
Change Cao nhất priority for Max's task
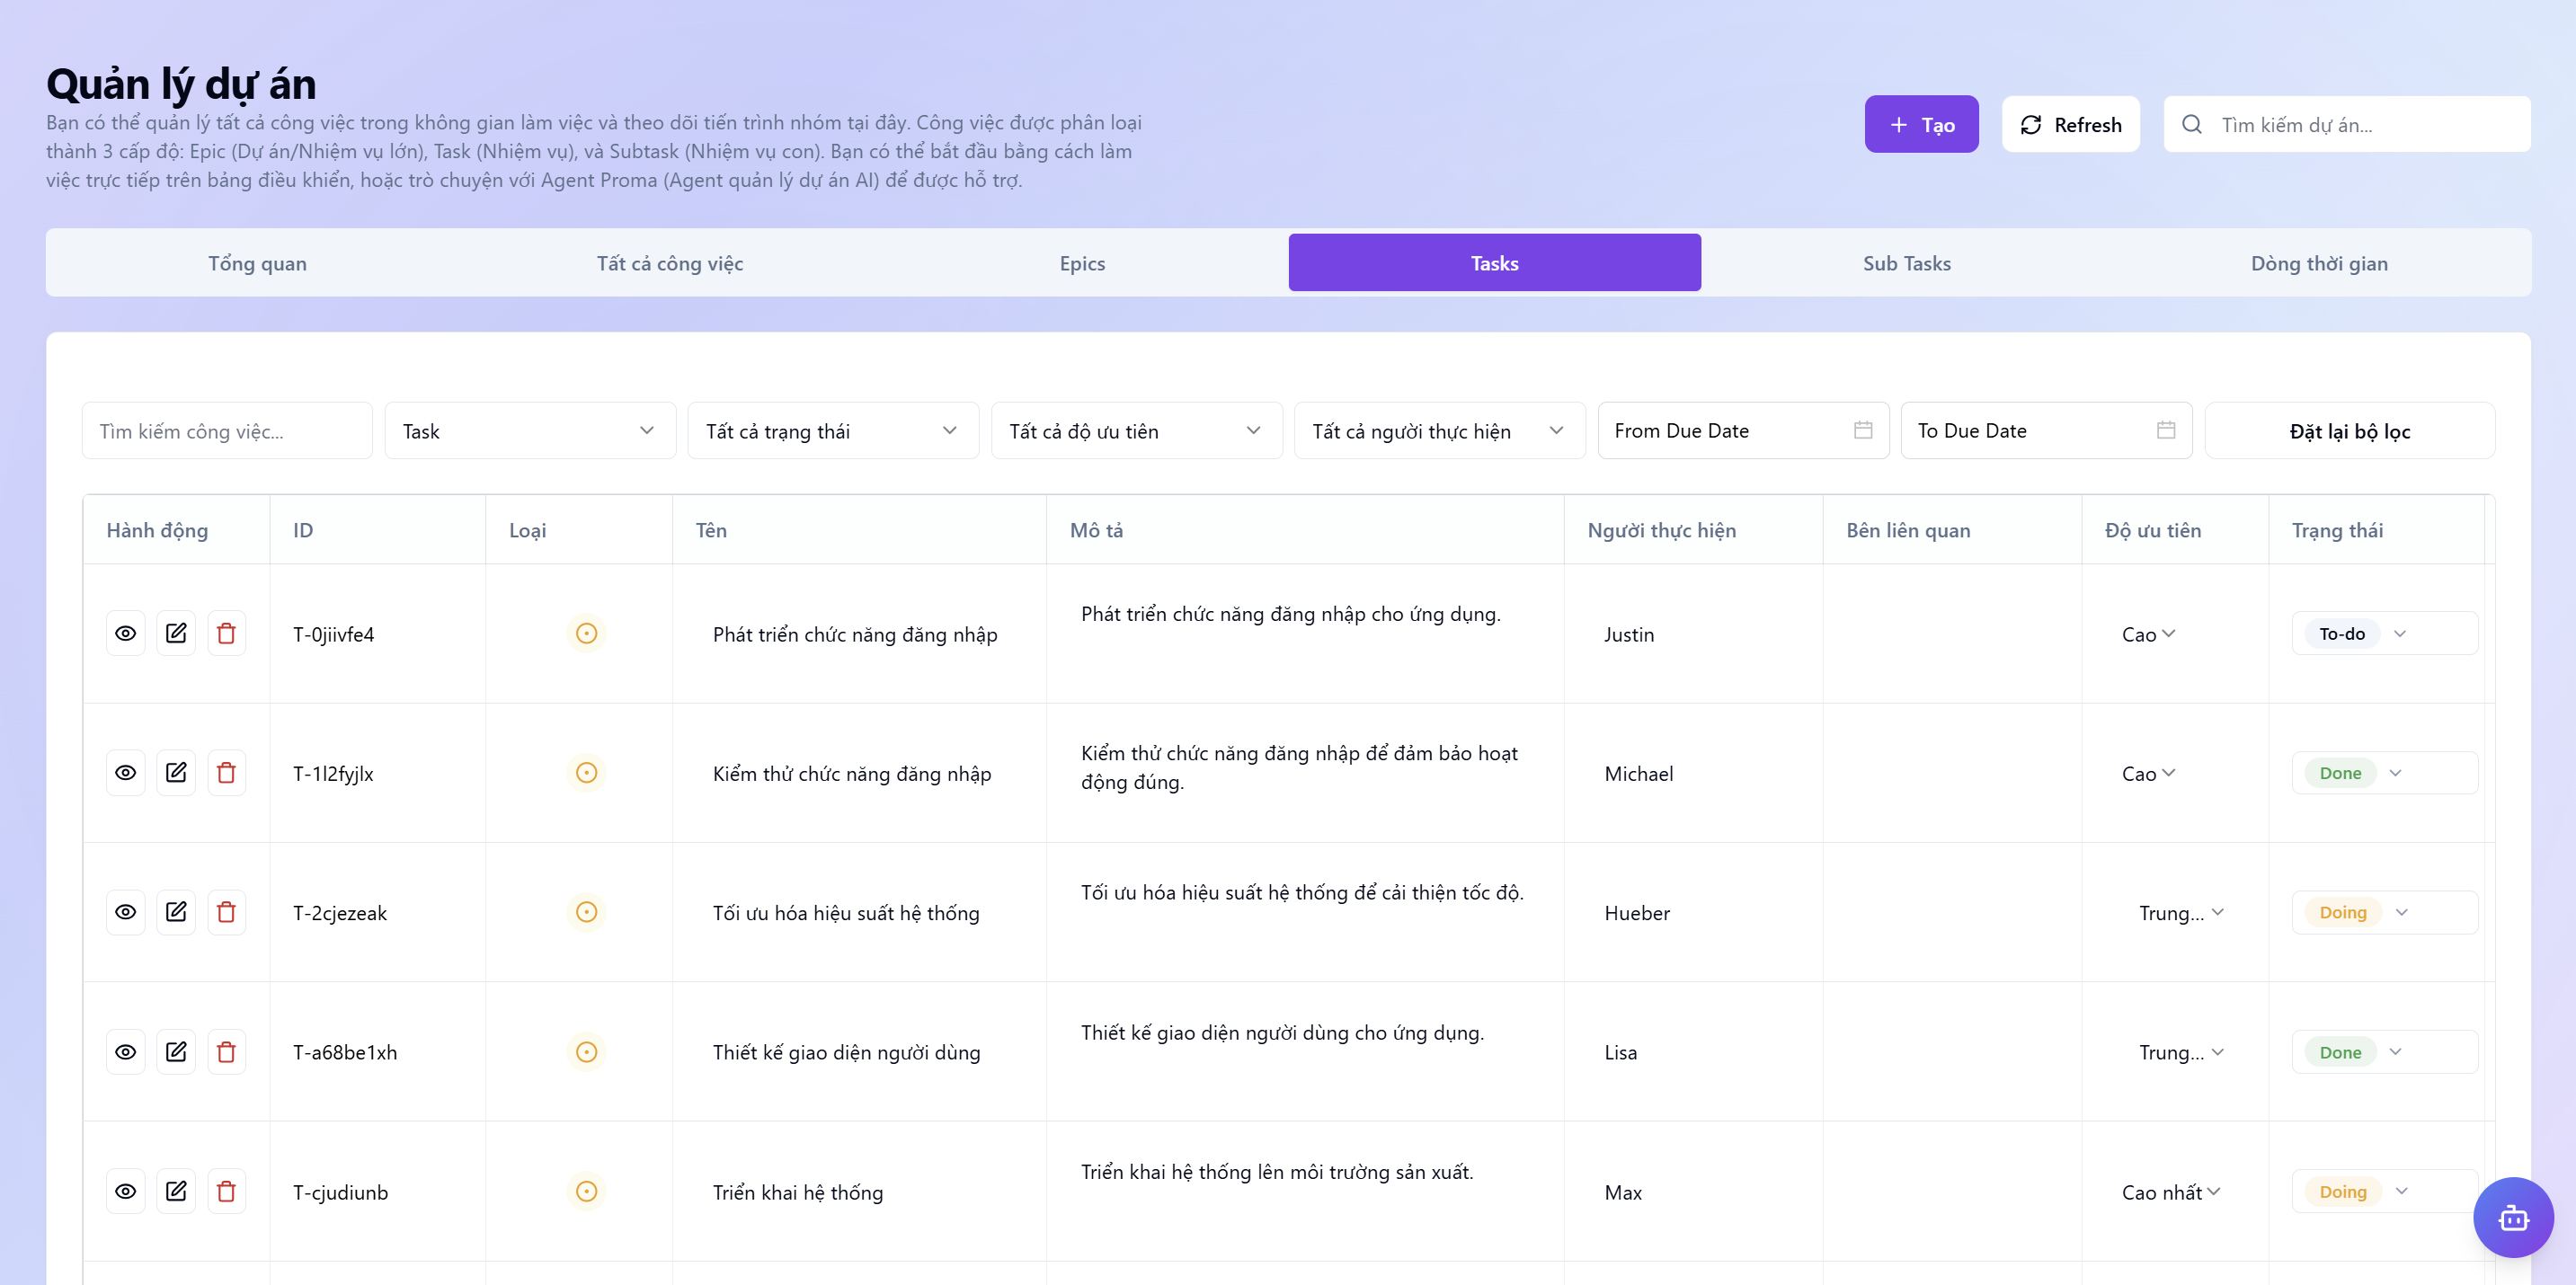click(2170, 1192)
